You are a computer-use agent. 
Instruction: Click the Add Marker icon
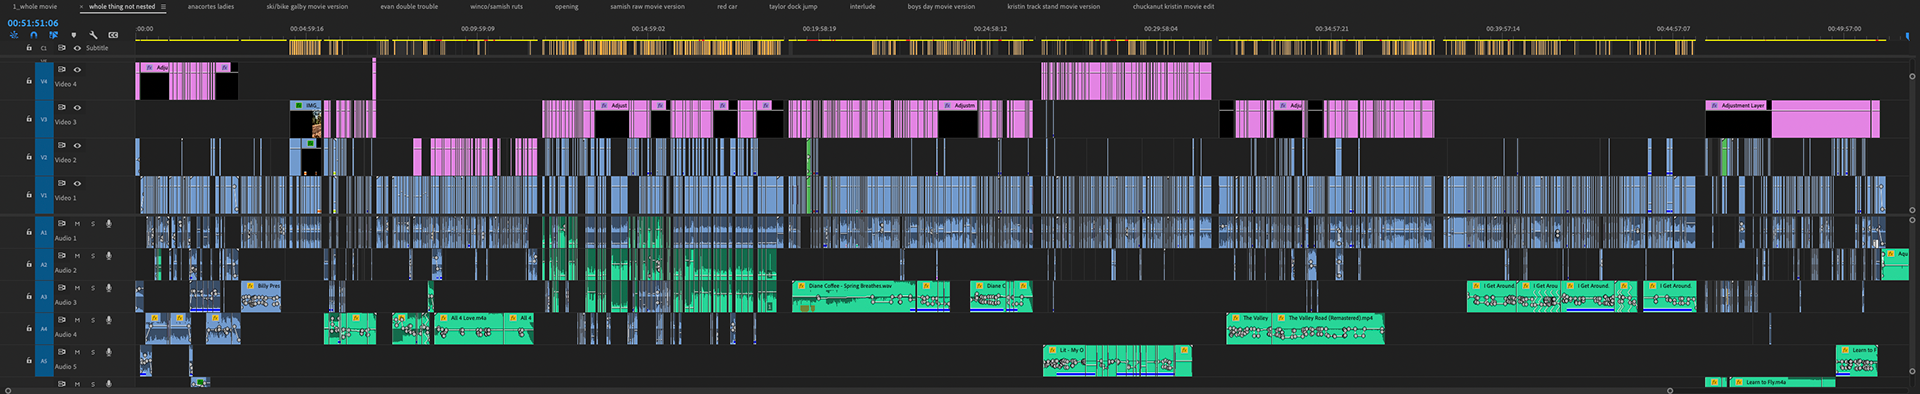point(73,35)
